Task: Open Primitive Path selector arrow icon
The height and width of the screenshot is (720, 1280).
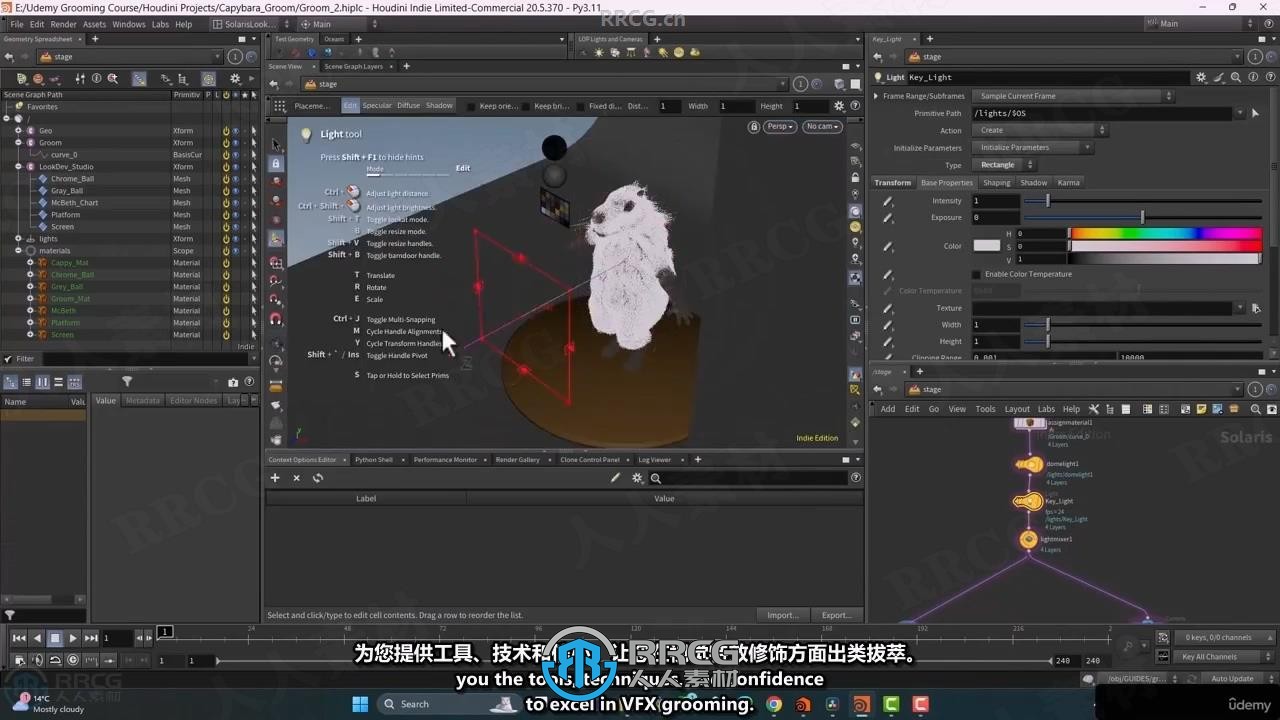Action: click(x=1256, y=113)
